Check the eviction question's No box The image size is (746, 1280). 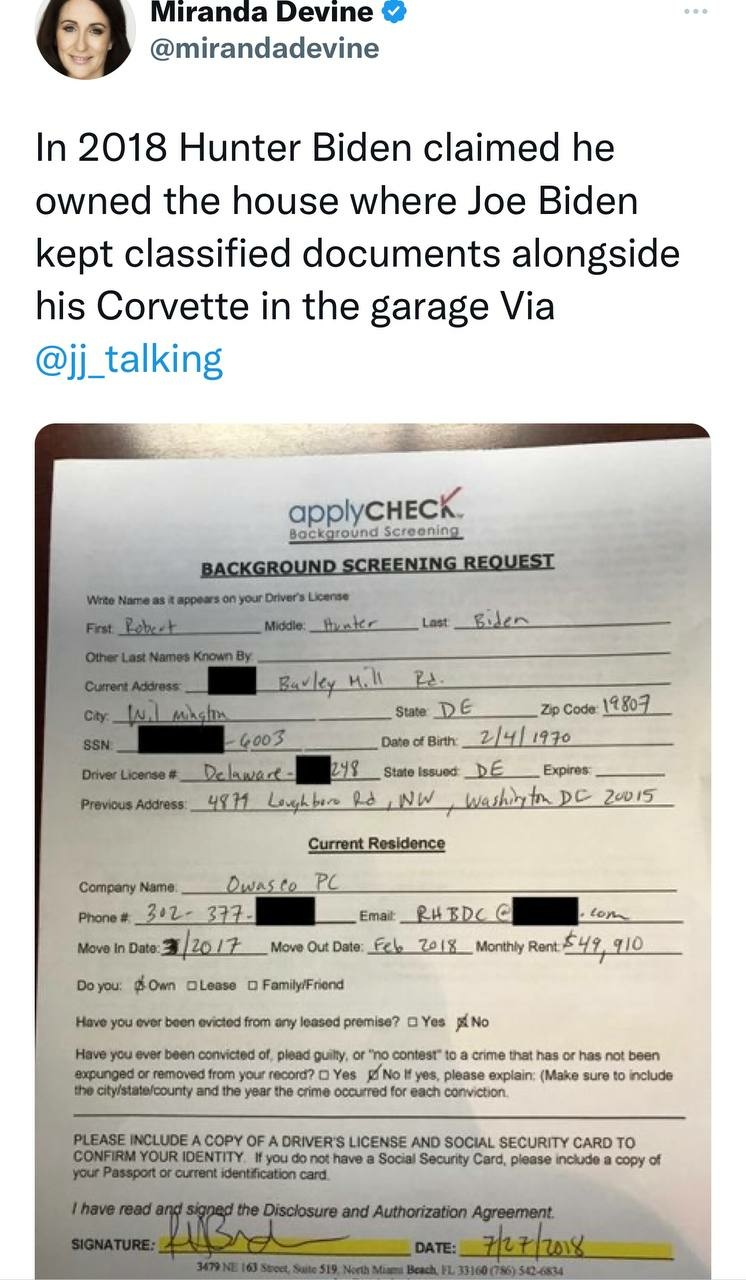click(x=462, y=1022)
